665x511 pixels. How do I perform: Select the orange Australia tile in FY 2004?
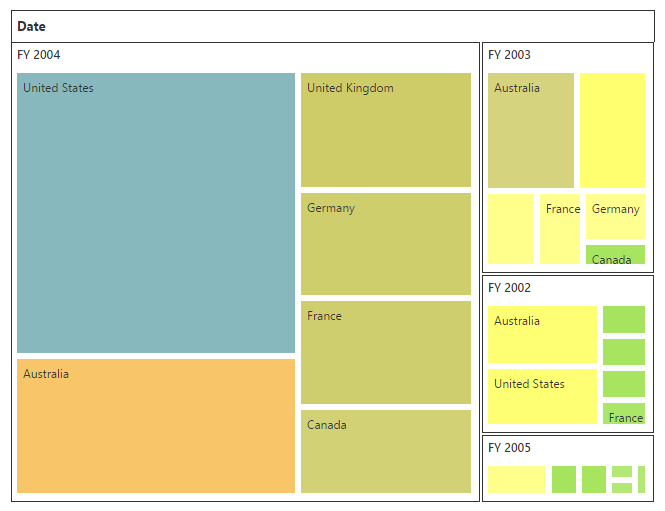pyautogui.click(x=156, y=425)
